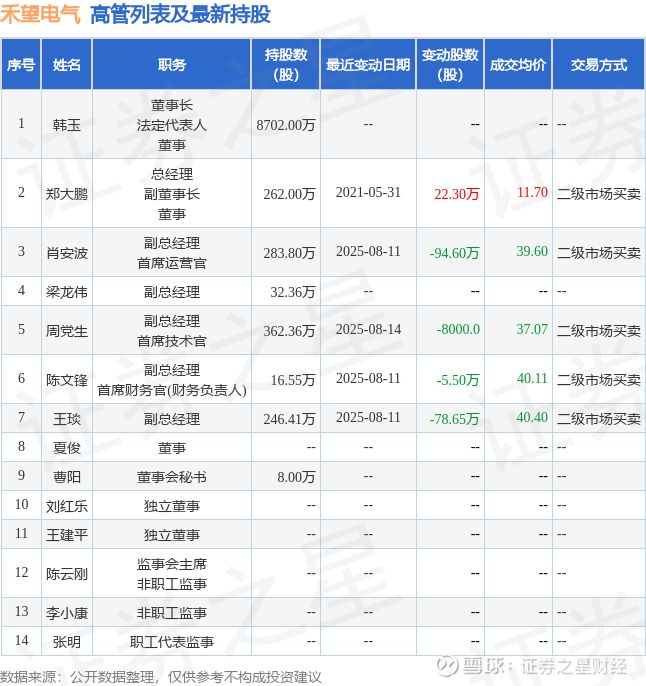This screenshot has height=686, width=646.
Task: Click the change value -5.50万
Action: [x=458, y=380]
